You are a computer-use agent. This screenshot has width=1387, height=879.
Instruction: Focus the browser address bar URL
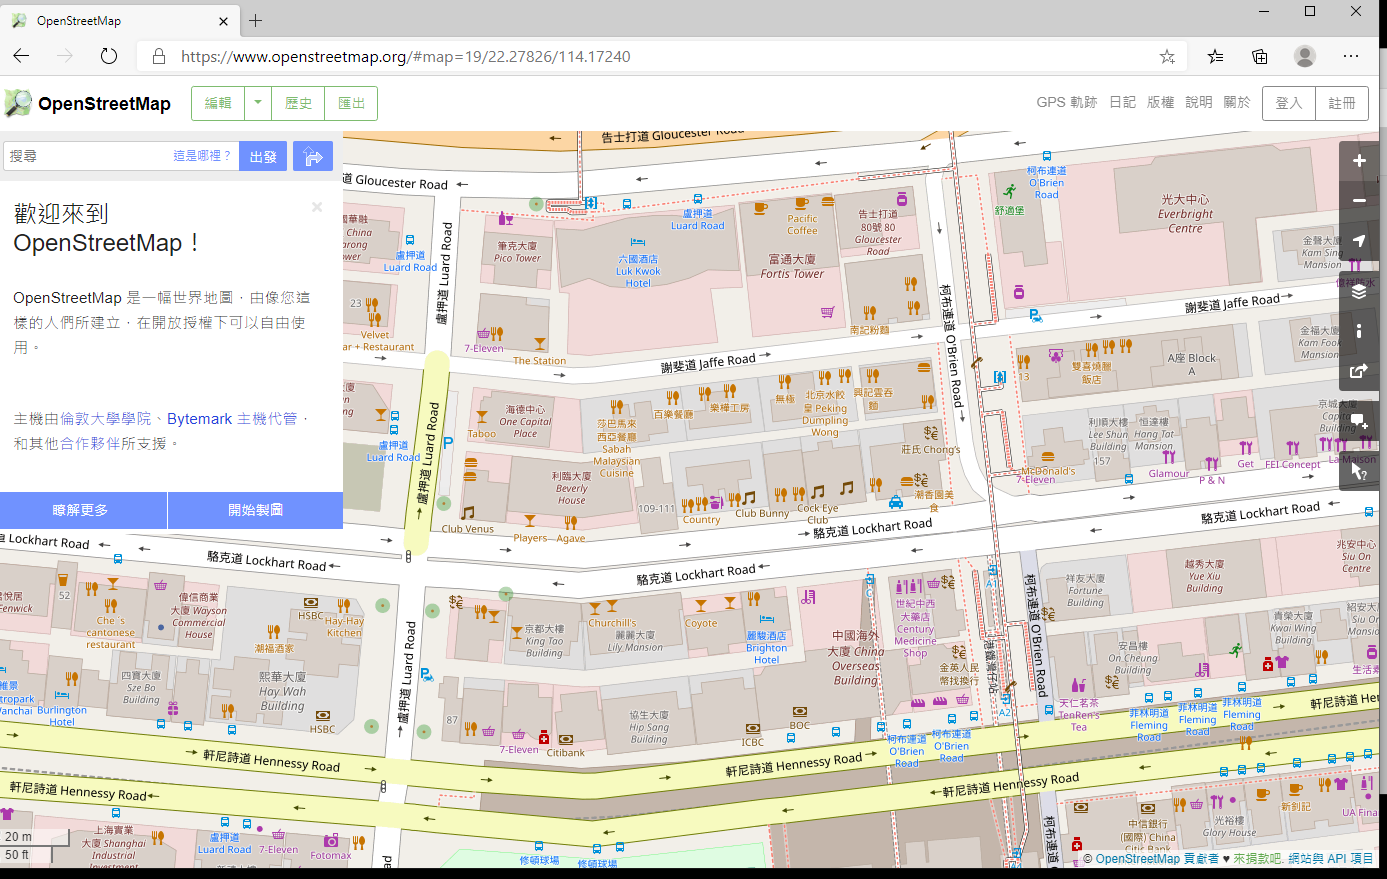405,56
